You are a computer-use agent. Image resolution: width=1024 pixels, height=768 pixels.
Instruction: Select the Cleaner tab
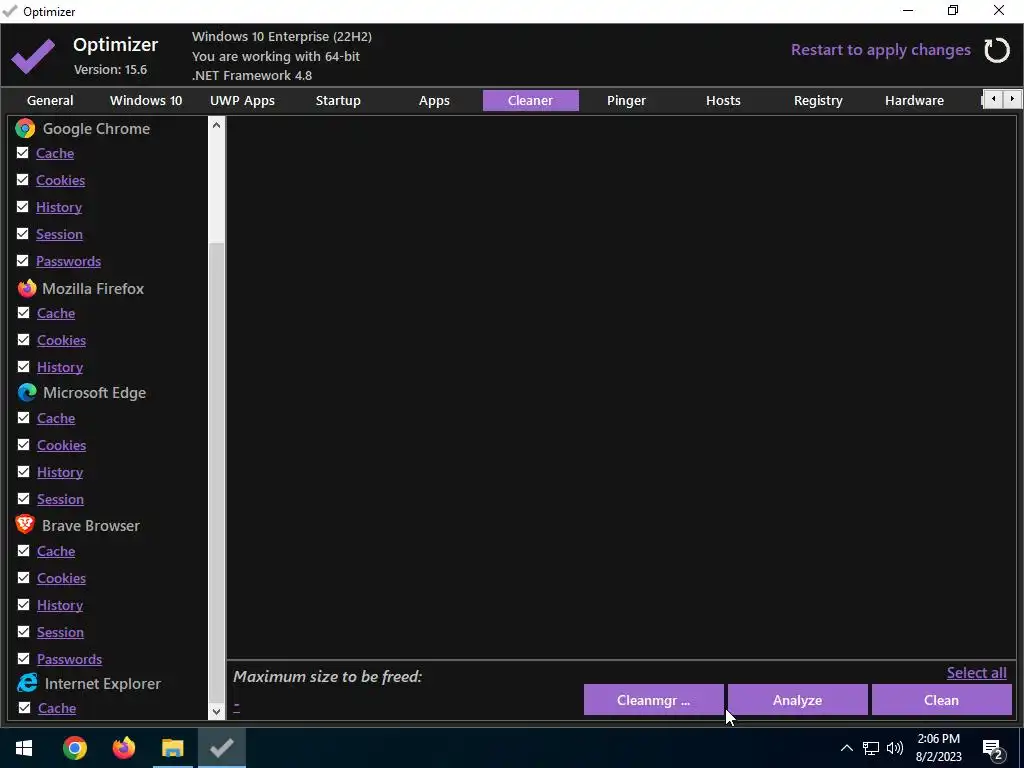(530, 101)
